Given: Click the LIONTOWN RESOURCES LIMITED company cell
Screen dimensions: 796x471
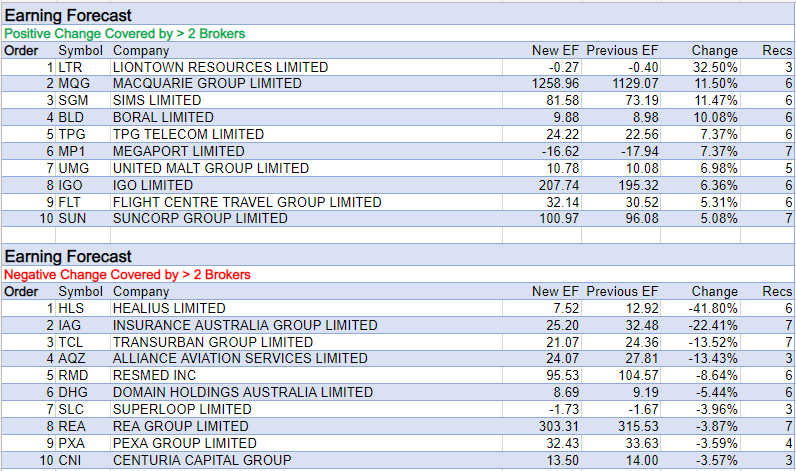Looking at the screenshot, I should (220, 67).
